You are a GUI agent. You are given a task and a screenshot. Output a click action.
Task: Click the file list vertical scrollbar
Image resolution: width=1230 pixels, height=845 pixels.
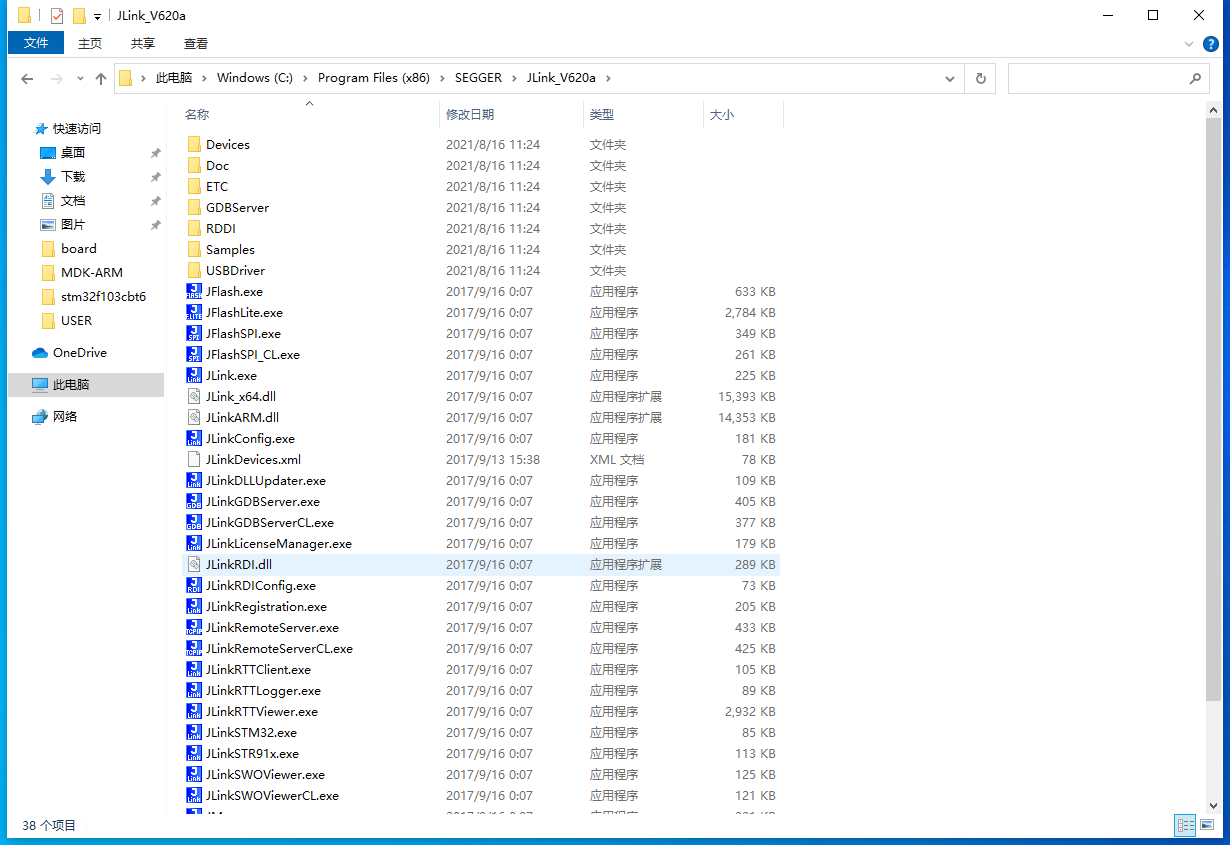click(x=1213, y=411)
